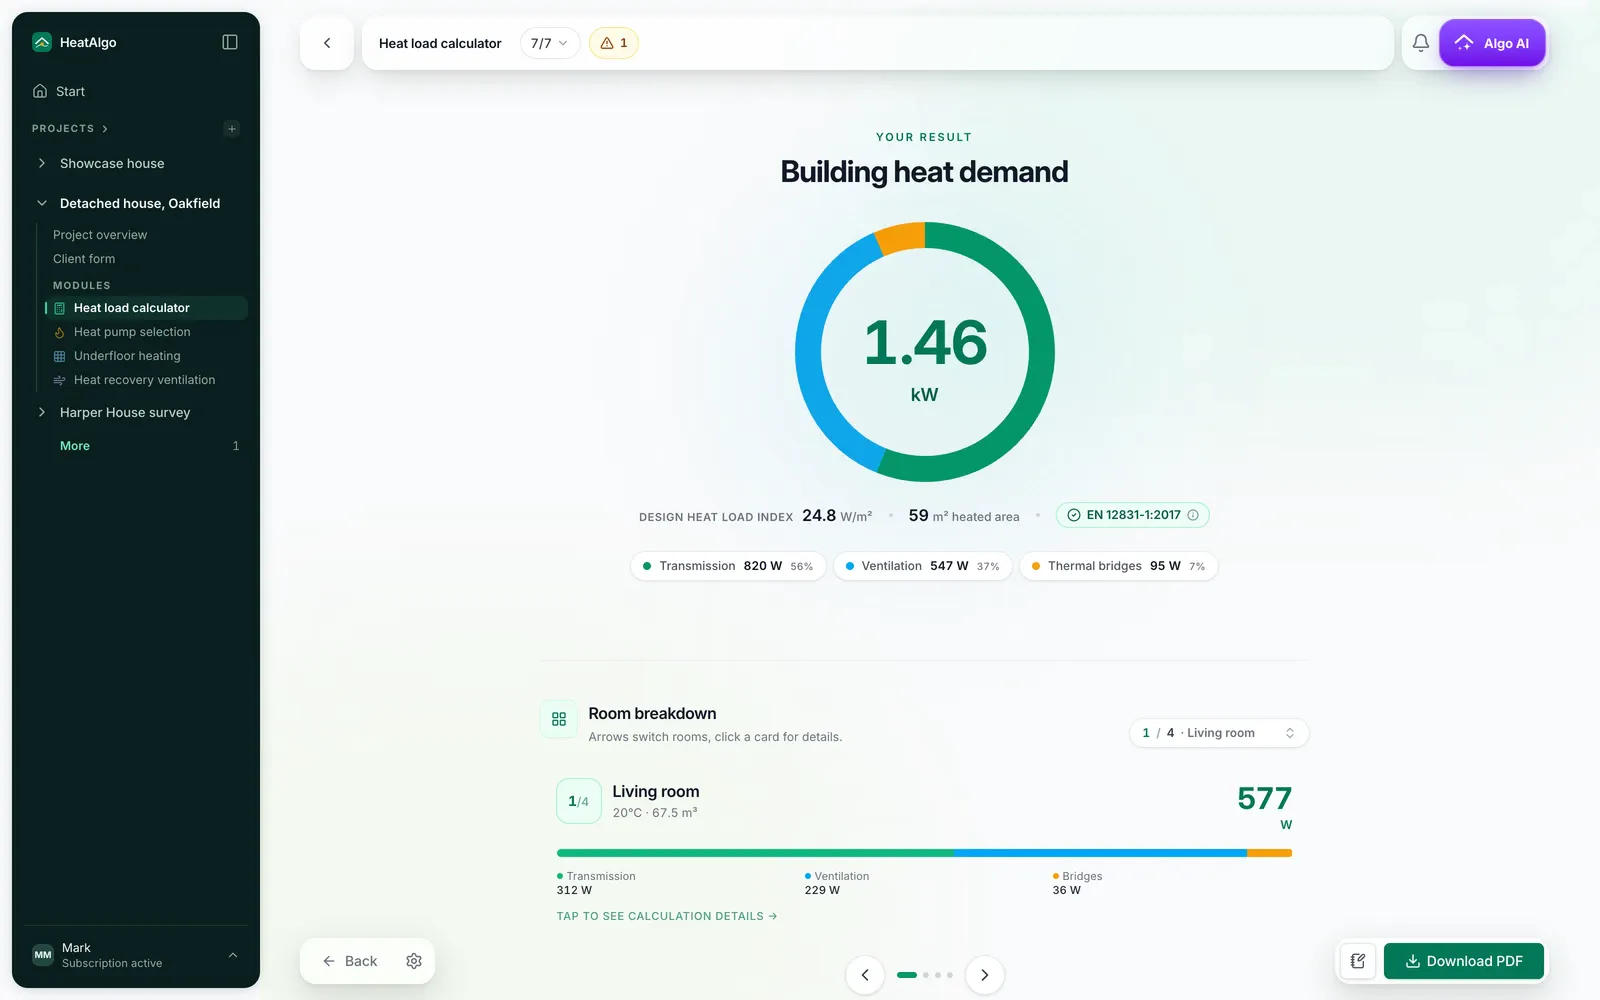This screenshot has width=1600, height=1000.
Task: Open settings gear next to Back
Action: (414, 961)
